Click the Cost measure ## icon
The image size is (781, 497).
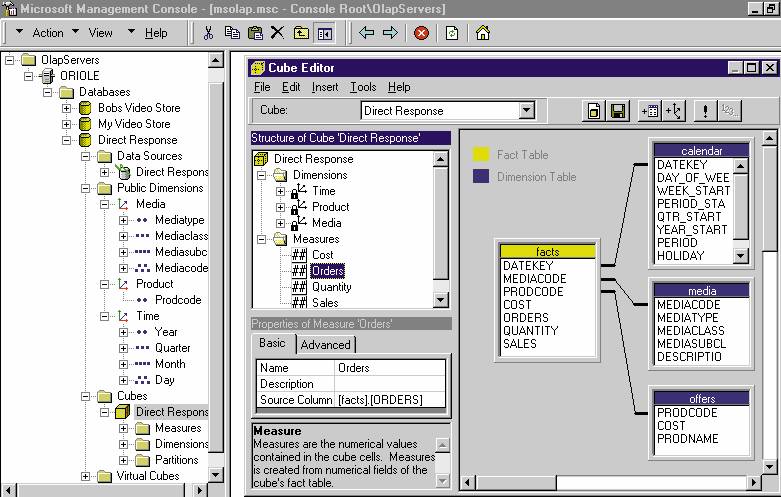coord(299,255)
